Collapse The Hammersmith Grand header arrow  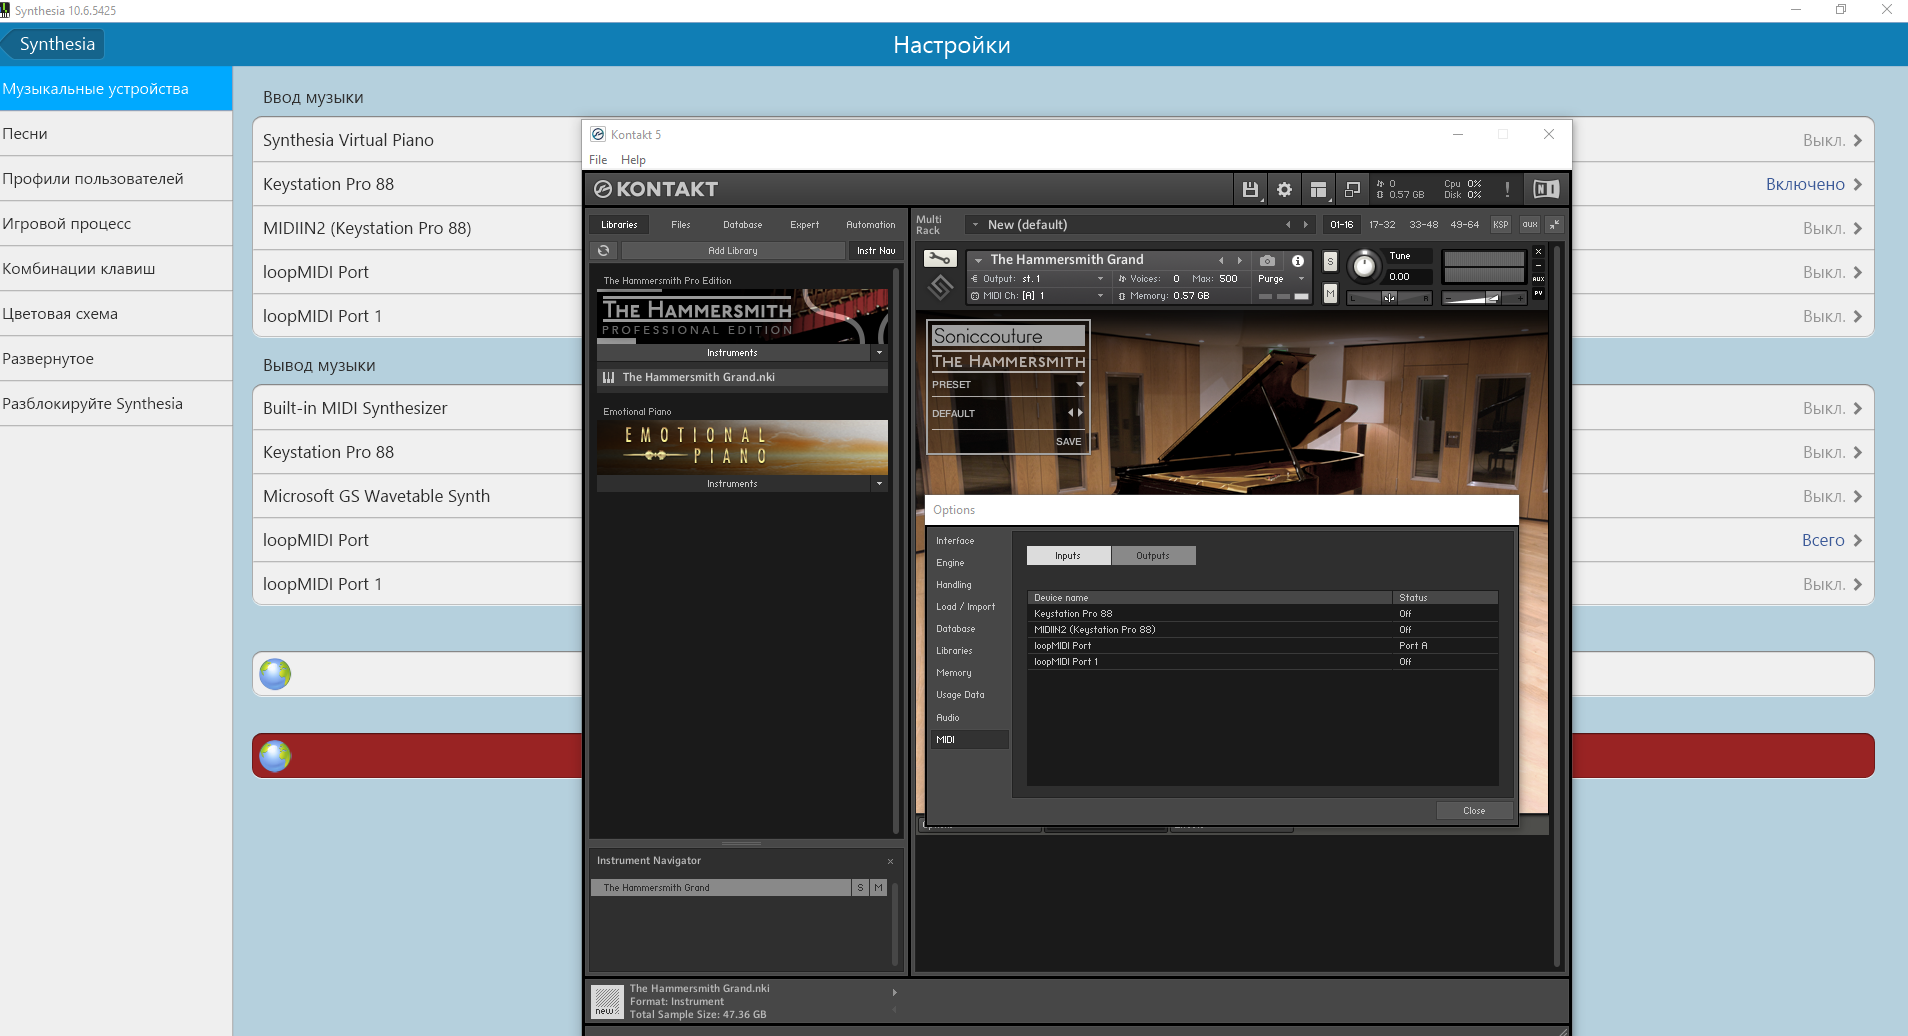pyautogui.click(x=979, y=260)
